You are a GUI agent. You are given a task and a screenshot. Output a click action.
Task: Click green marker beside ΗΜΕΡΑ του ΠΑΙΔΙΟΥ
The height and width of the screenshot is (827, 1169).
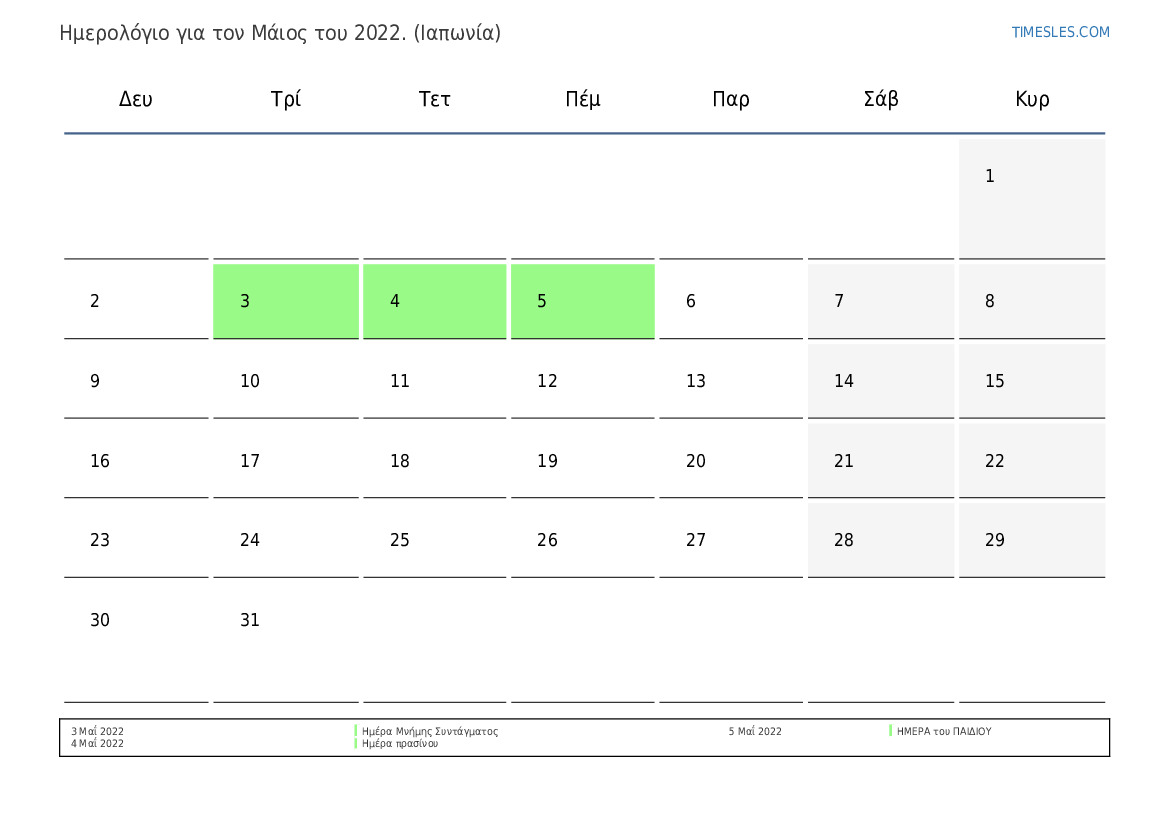coord(891,731)
